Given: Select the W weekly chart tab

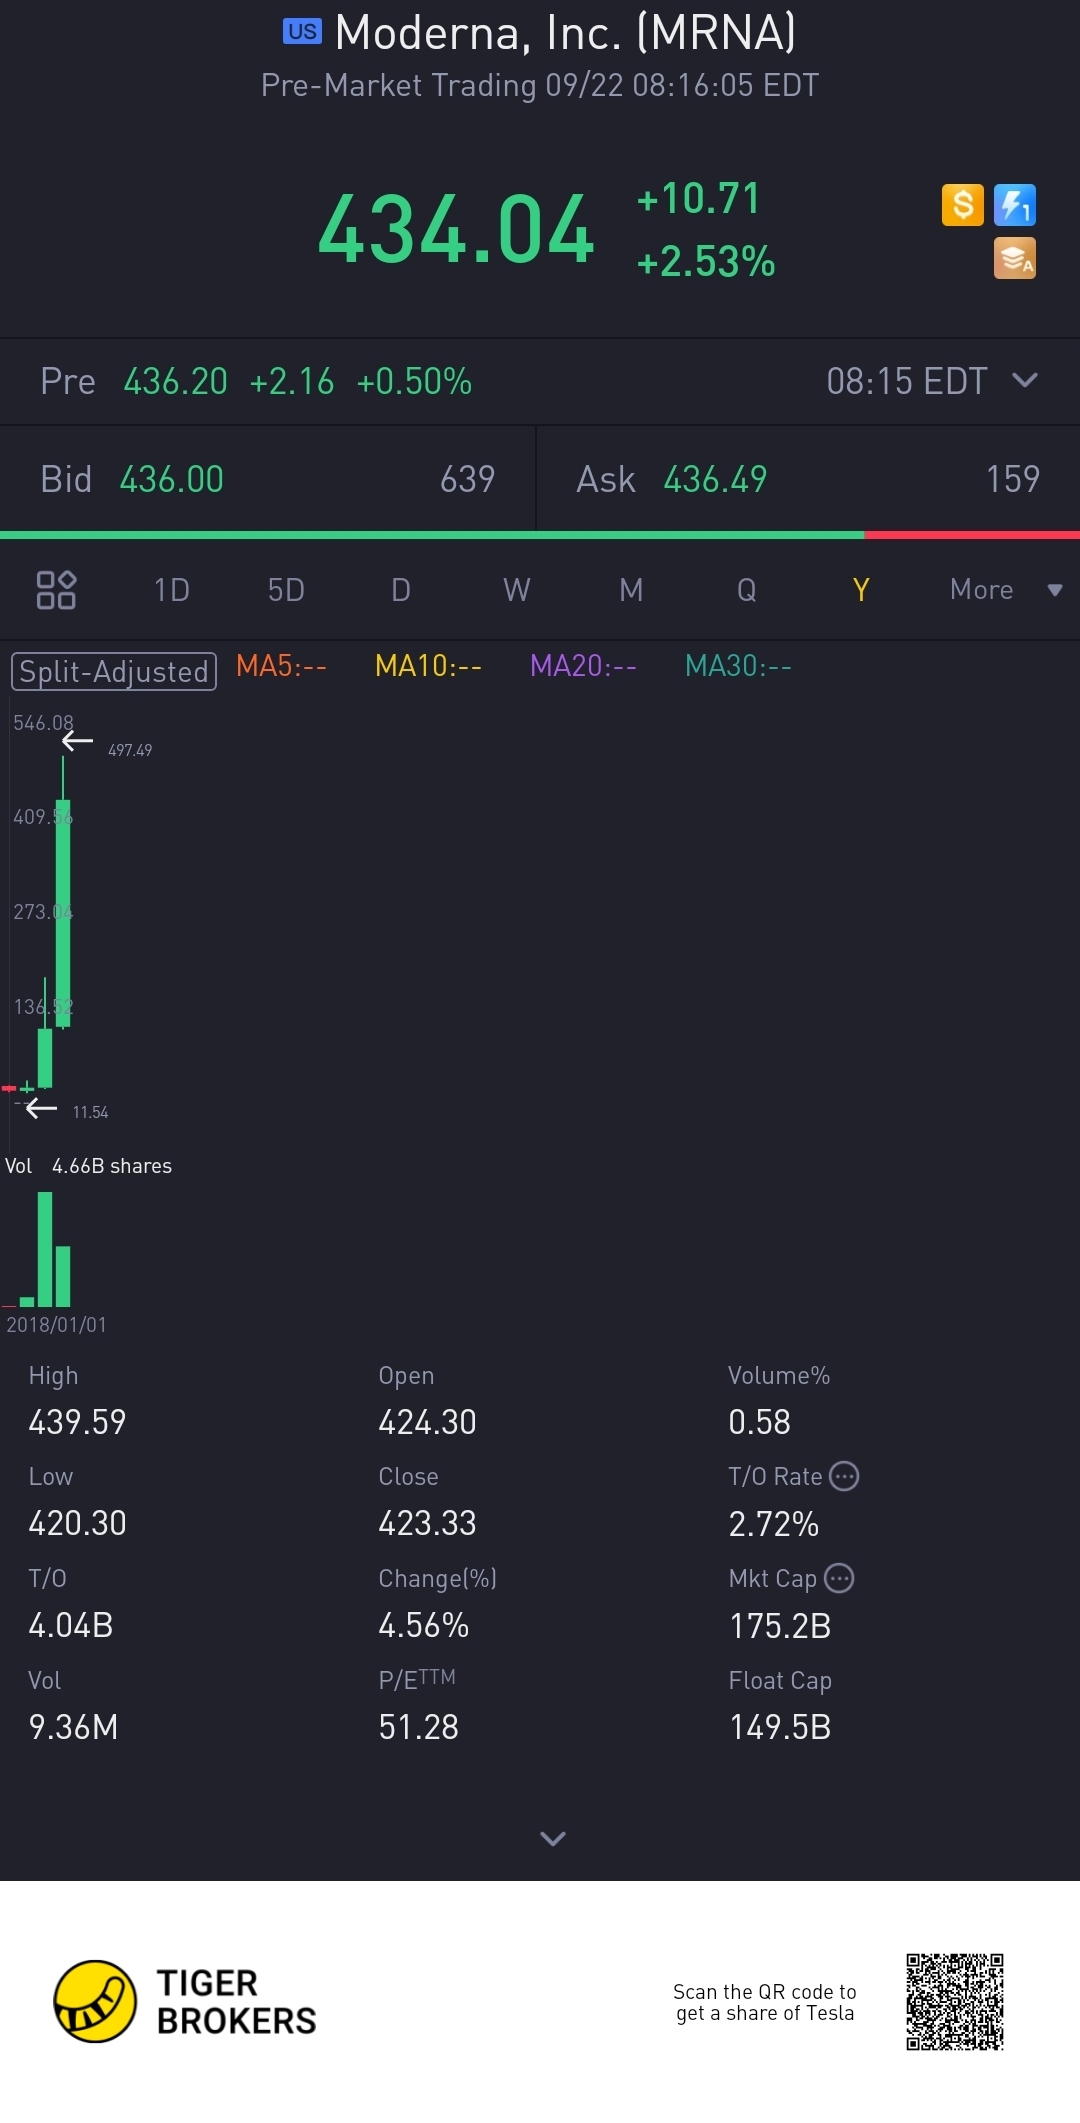Looking at the screenshot, I should pyautogui.click(x=517, y=590).
